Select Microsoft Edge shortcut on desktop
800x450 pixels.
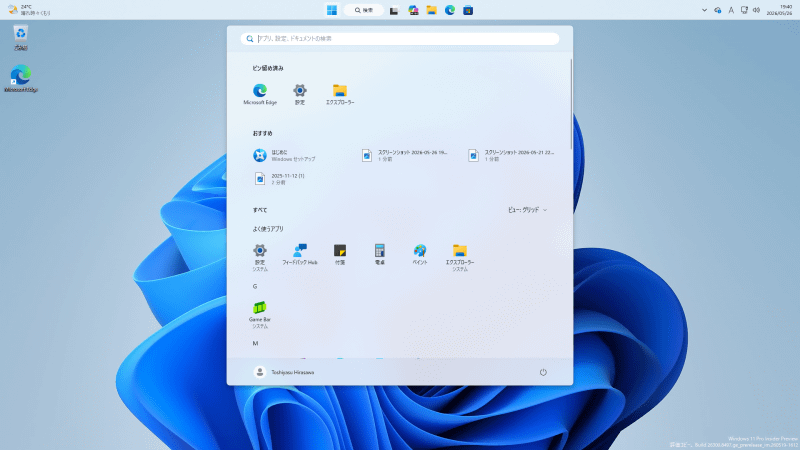click(20, 78)
